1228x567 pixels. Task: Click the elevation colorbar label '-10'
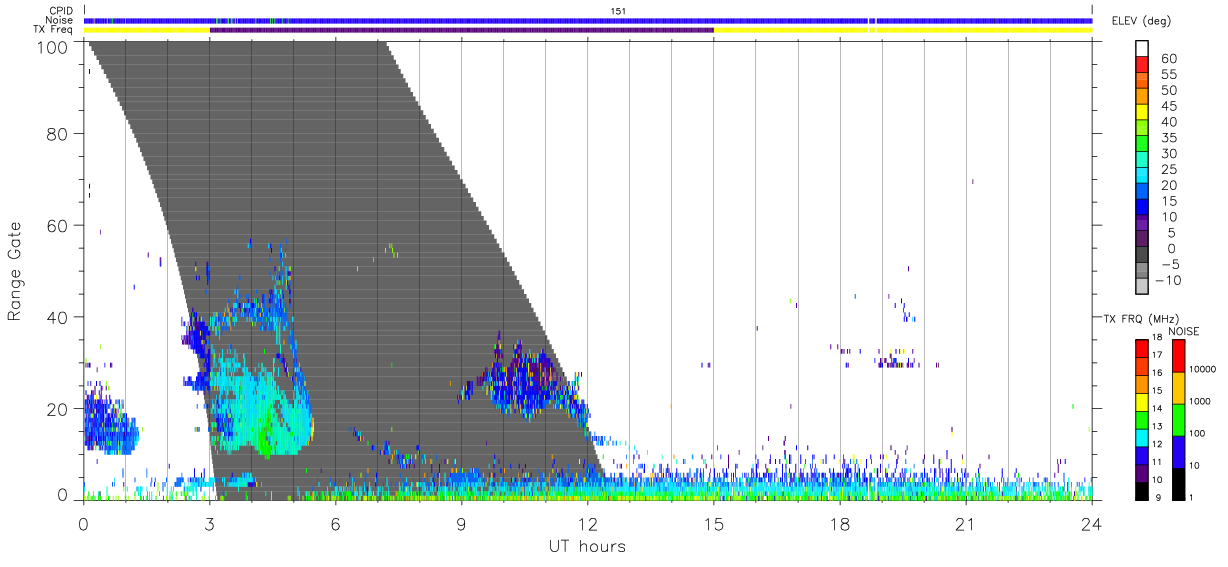1170,280
